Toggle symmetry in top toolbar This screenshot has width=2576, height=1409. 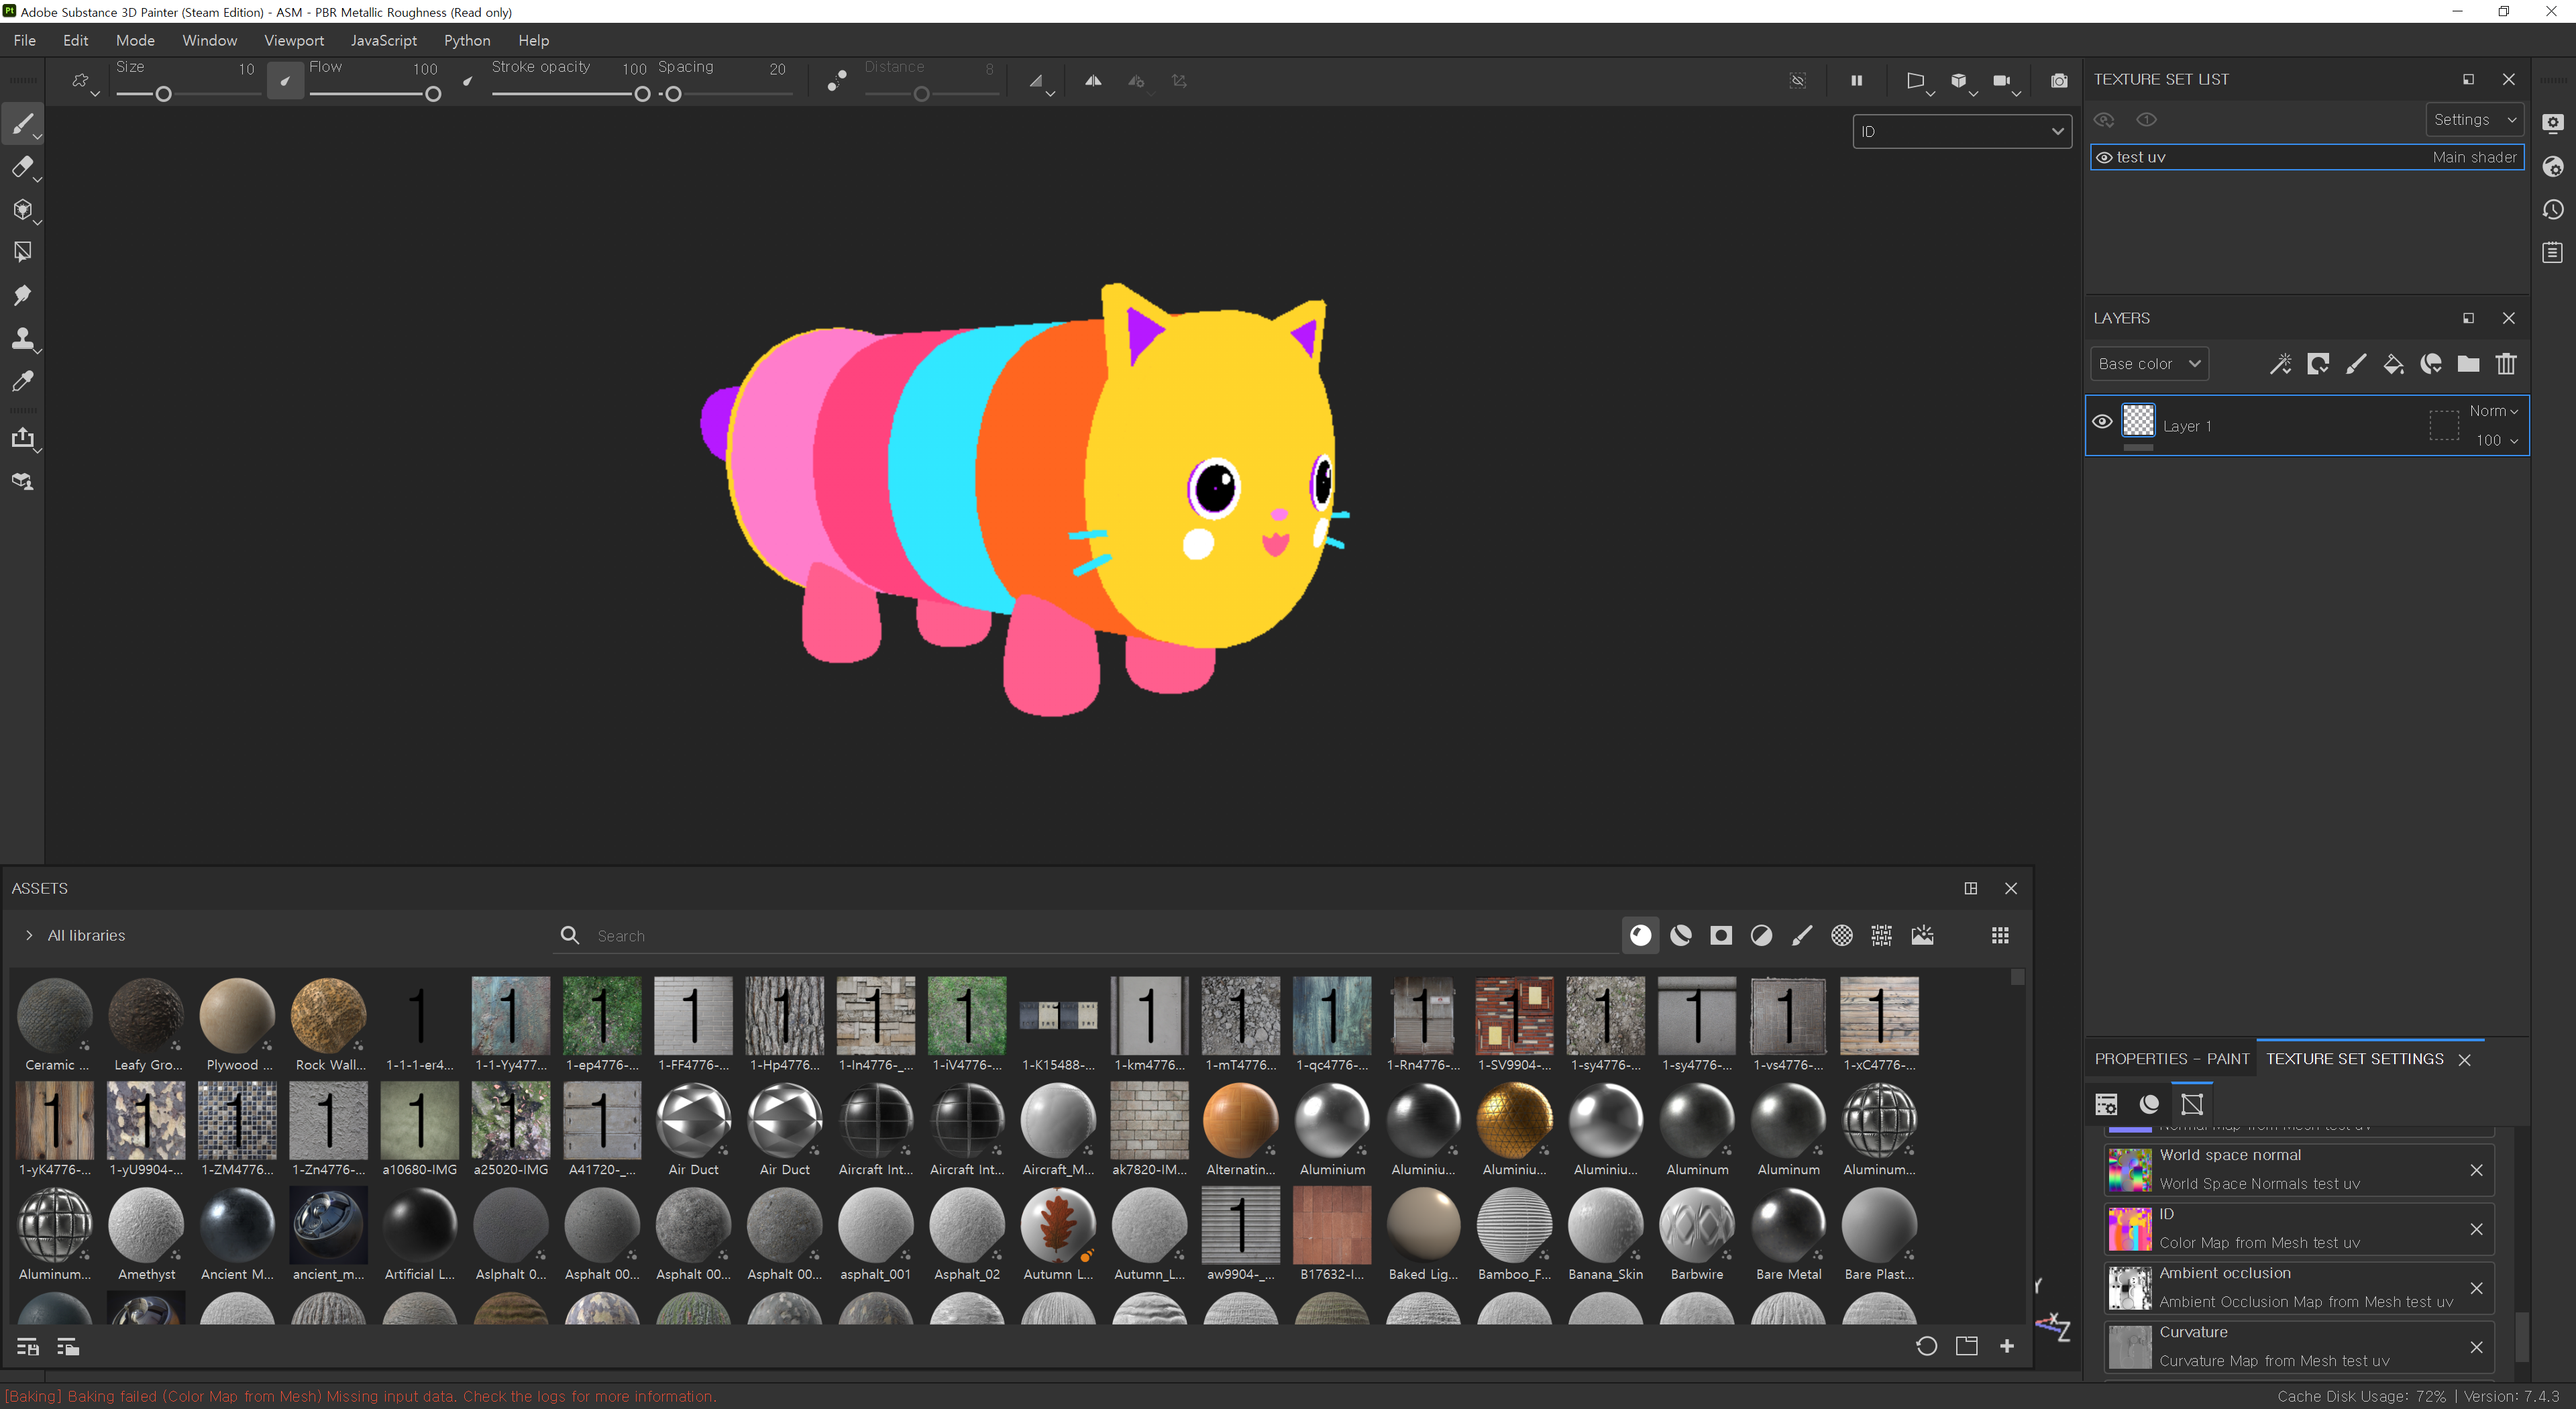[x=1093, y=81]
